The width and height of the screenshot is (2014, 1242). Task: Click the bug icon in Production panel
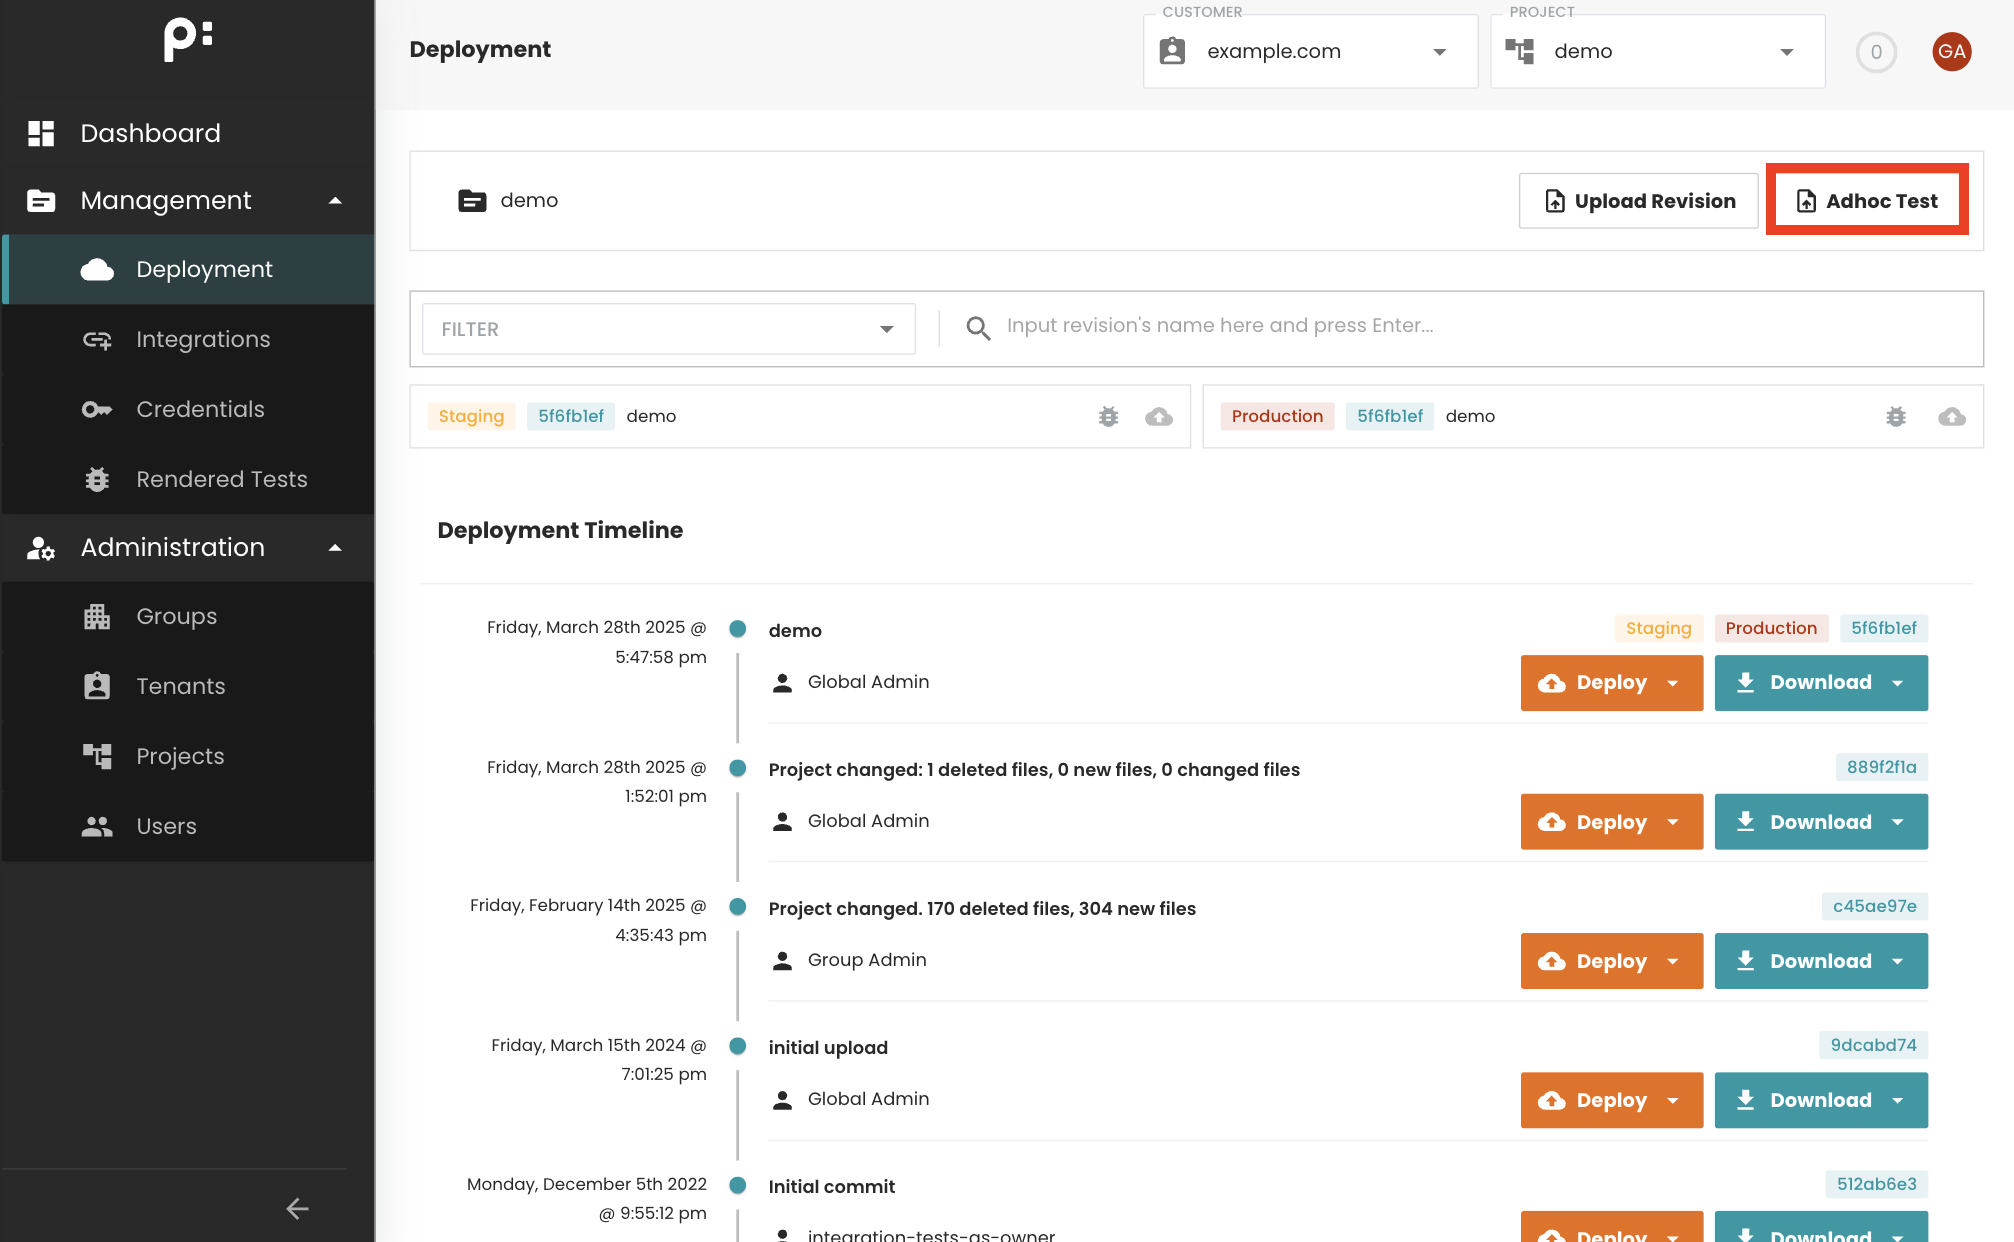click(x=1896, y=417)
